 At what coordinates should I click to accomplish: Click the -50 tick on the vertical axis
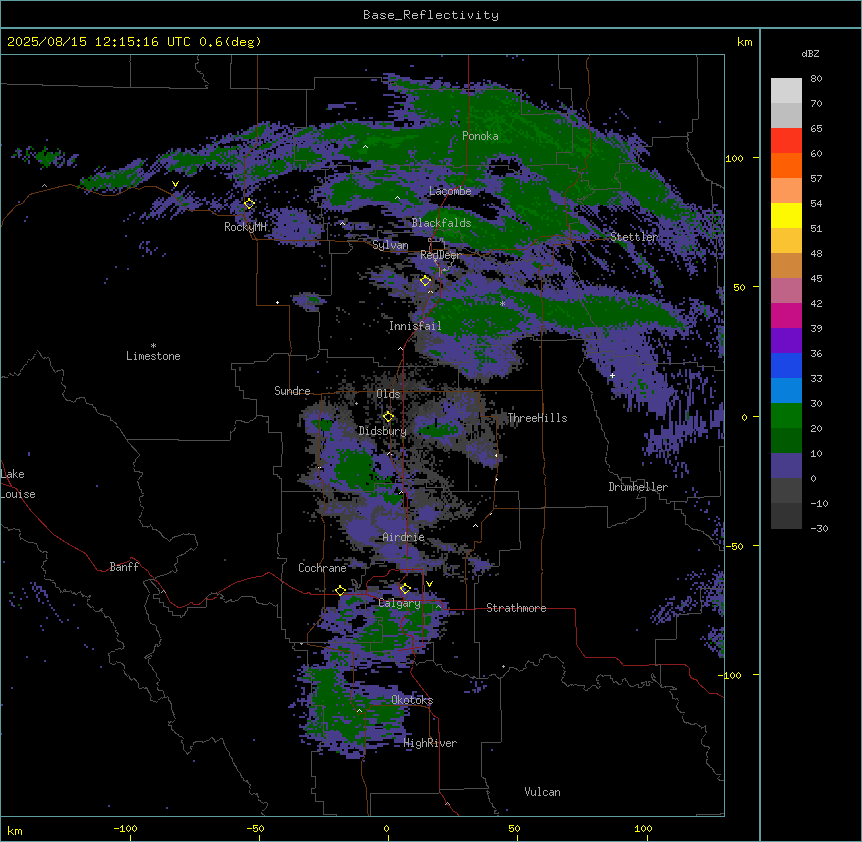734,546
